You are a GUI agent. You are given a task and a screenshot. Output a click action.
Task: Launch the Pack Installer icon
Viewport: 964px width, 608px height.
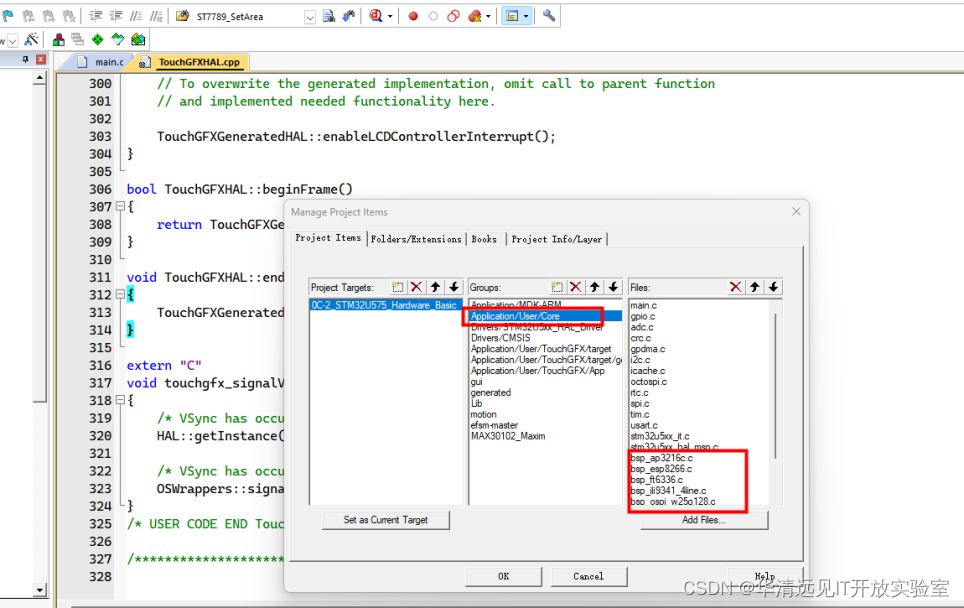point(138,40)
